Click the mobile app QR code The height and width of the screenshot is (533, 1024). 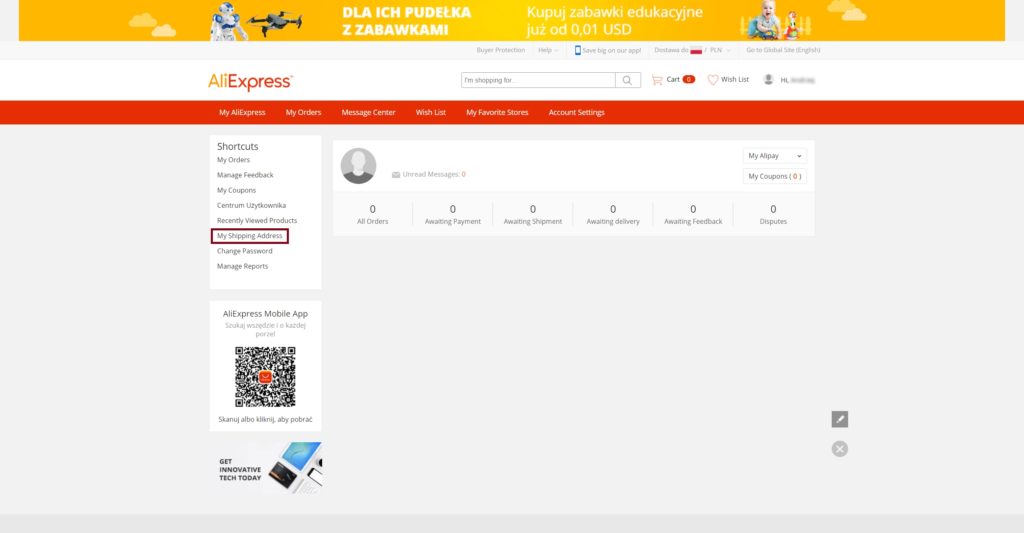point(265,376)
